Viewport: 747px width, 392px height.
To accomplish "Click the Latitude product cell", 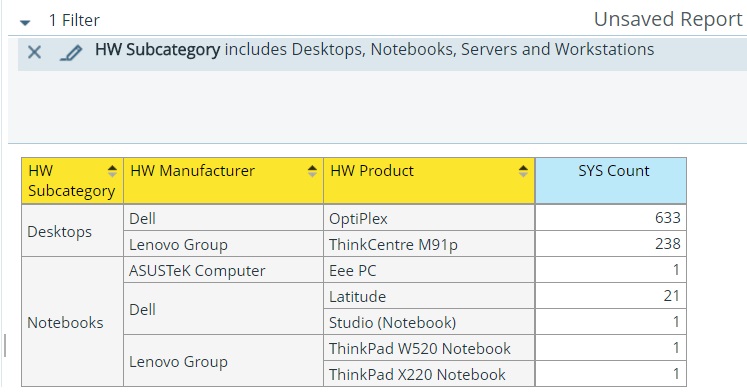I will click(429, 296).
